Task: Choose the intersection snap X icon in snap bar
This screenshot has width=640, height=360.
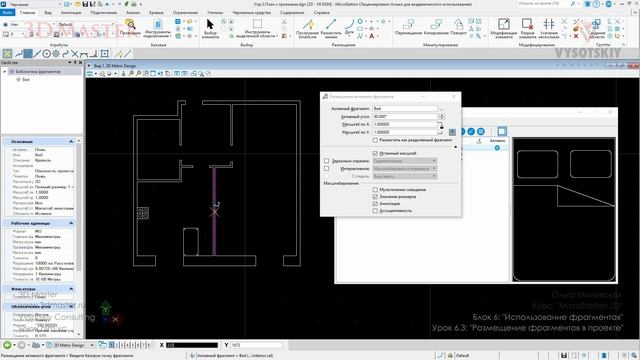Action: click(75, 53)
